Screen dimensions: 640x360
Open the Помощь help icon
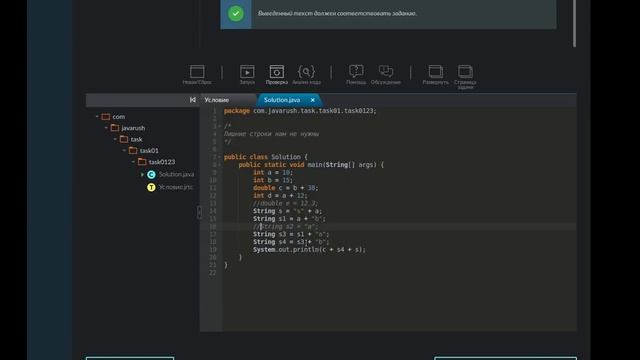(356, 71)
